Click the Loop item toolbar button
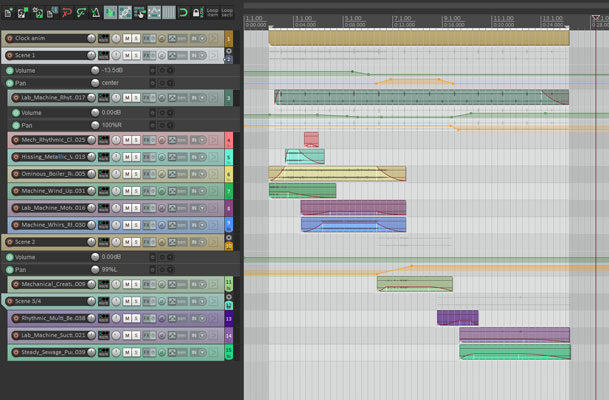609x400 pixels. tap(212, 13)
